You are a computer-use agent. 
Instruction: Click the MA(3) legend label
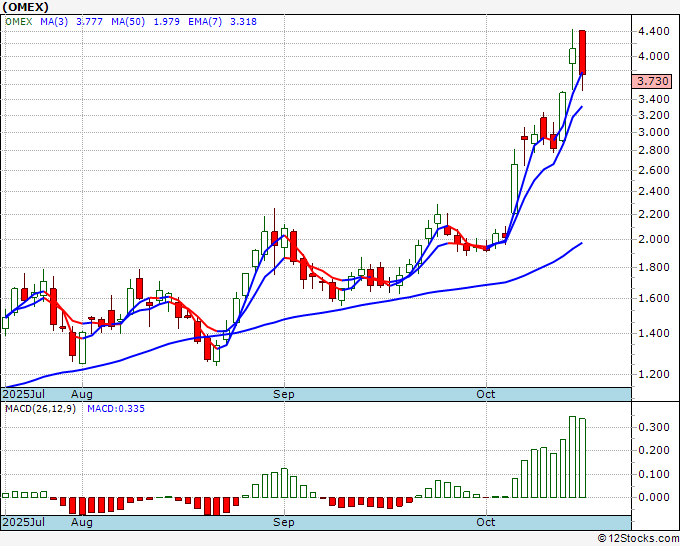(x=54, y=22)
